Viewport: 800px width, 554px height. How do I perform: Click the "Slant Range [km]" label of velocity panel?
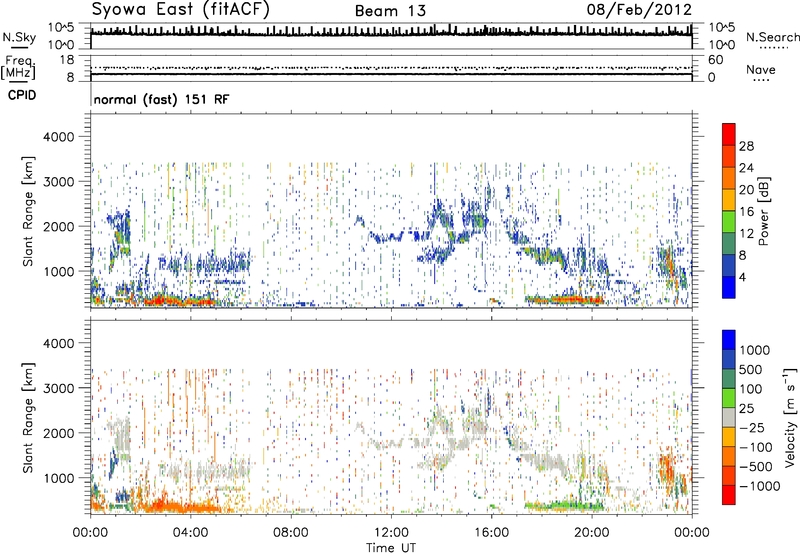pos(28,418)
